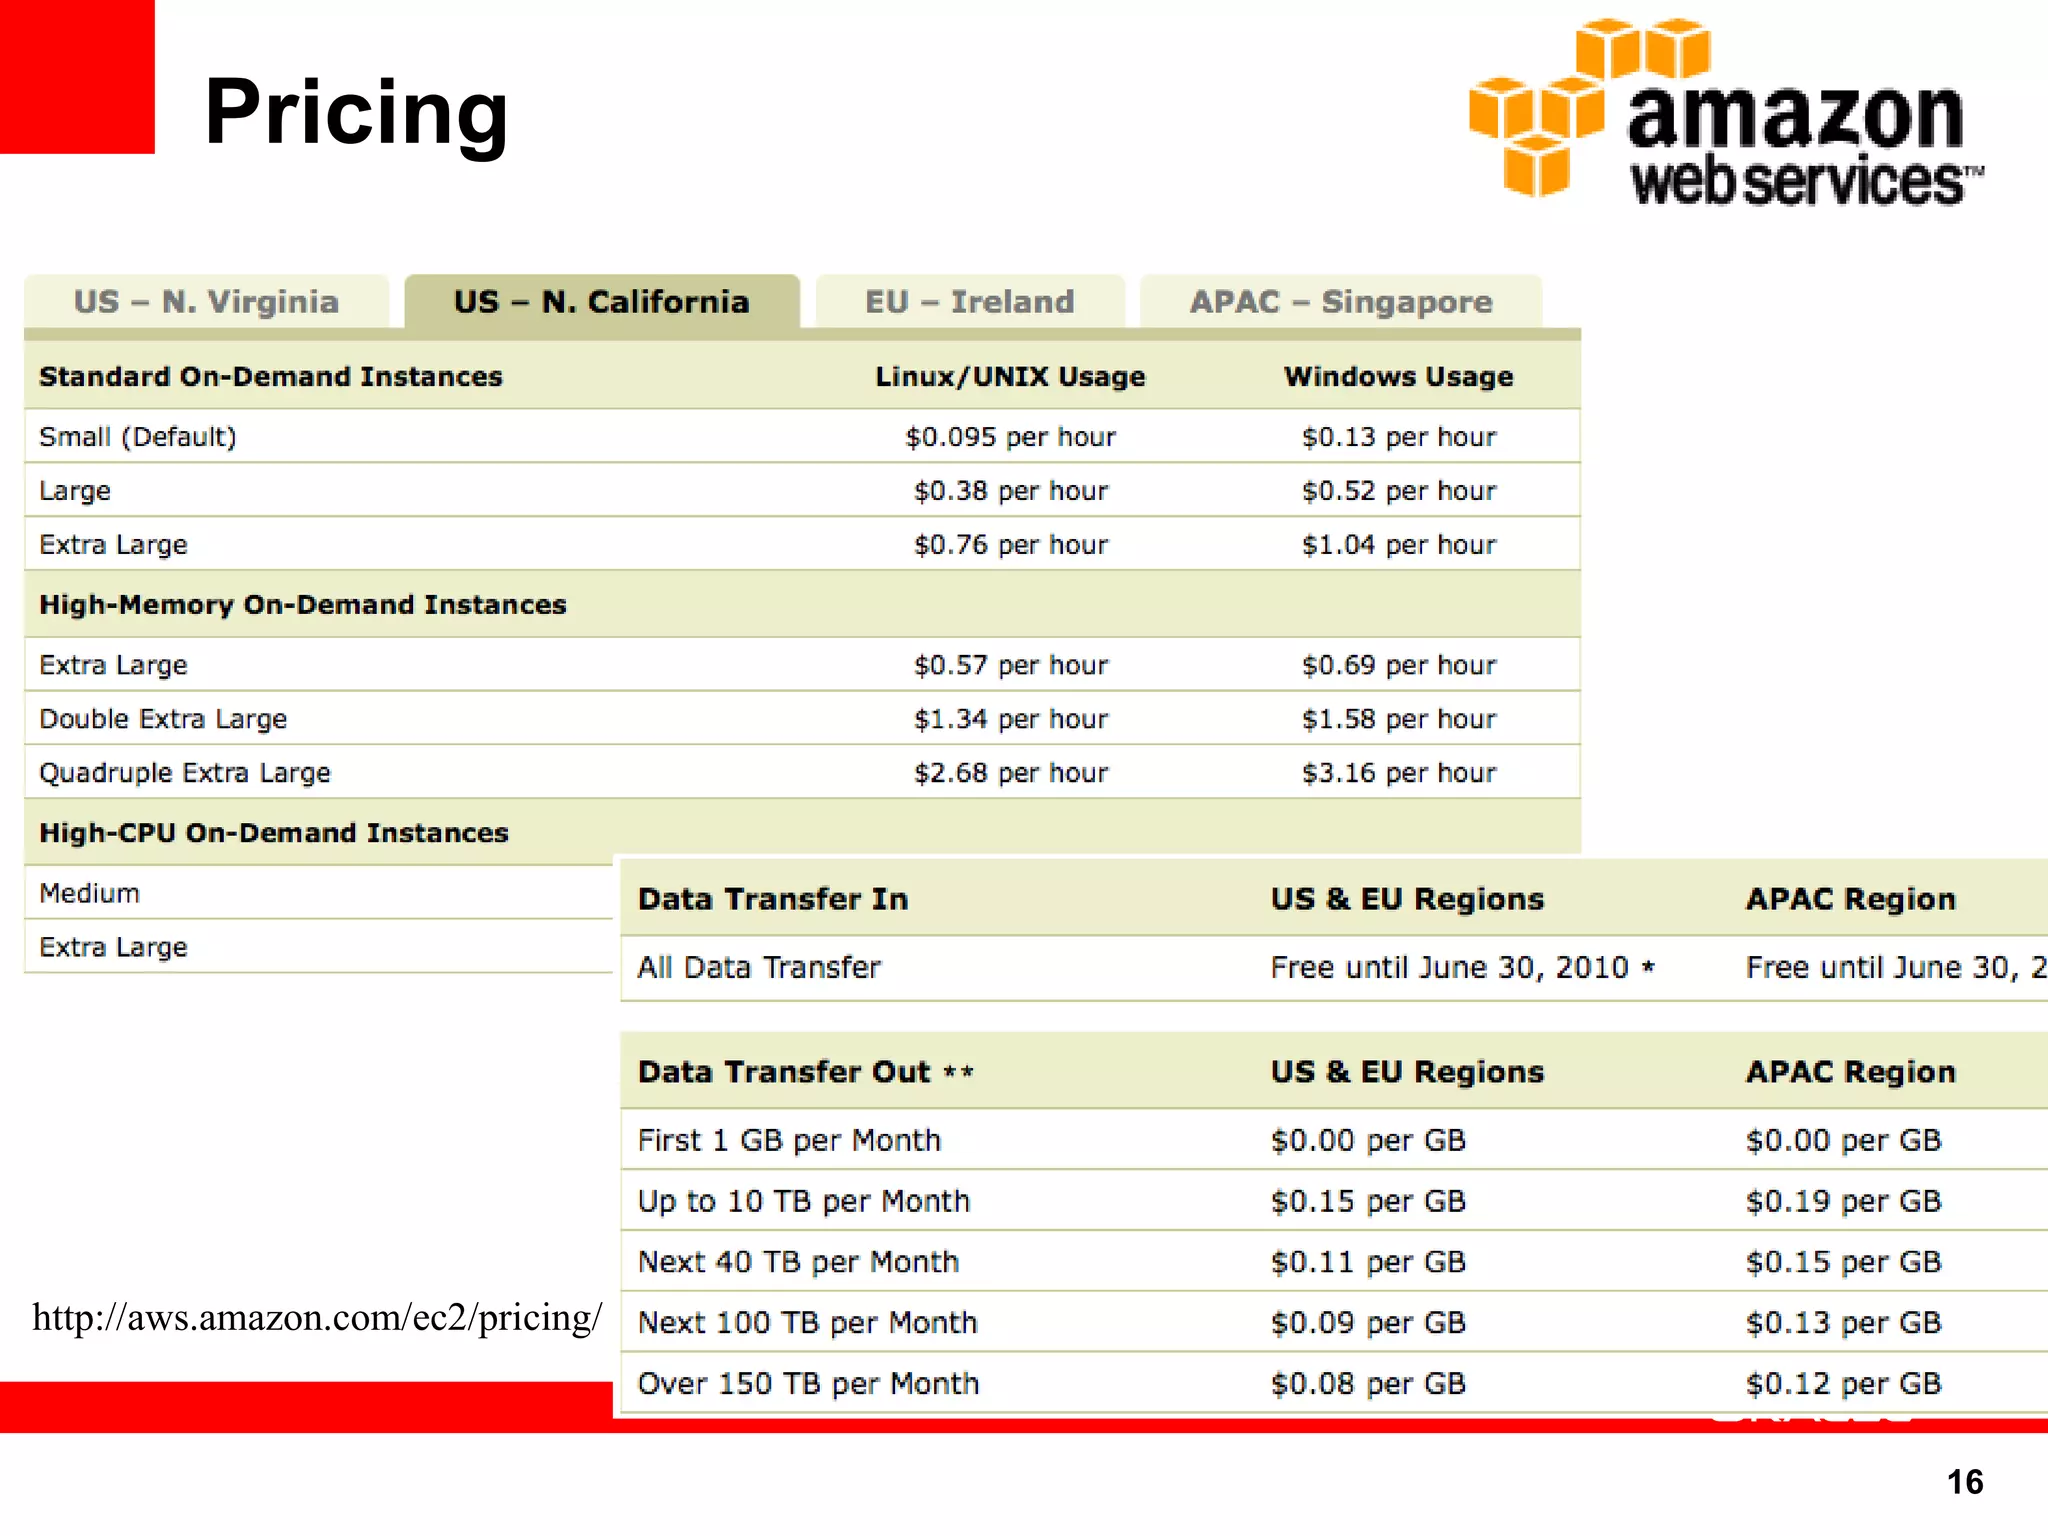
Task: Open the EU – Ireland tab
Action: (970, 301)
